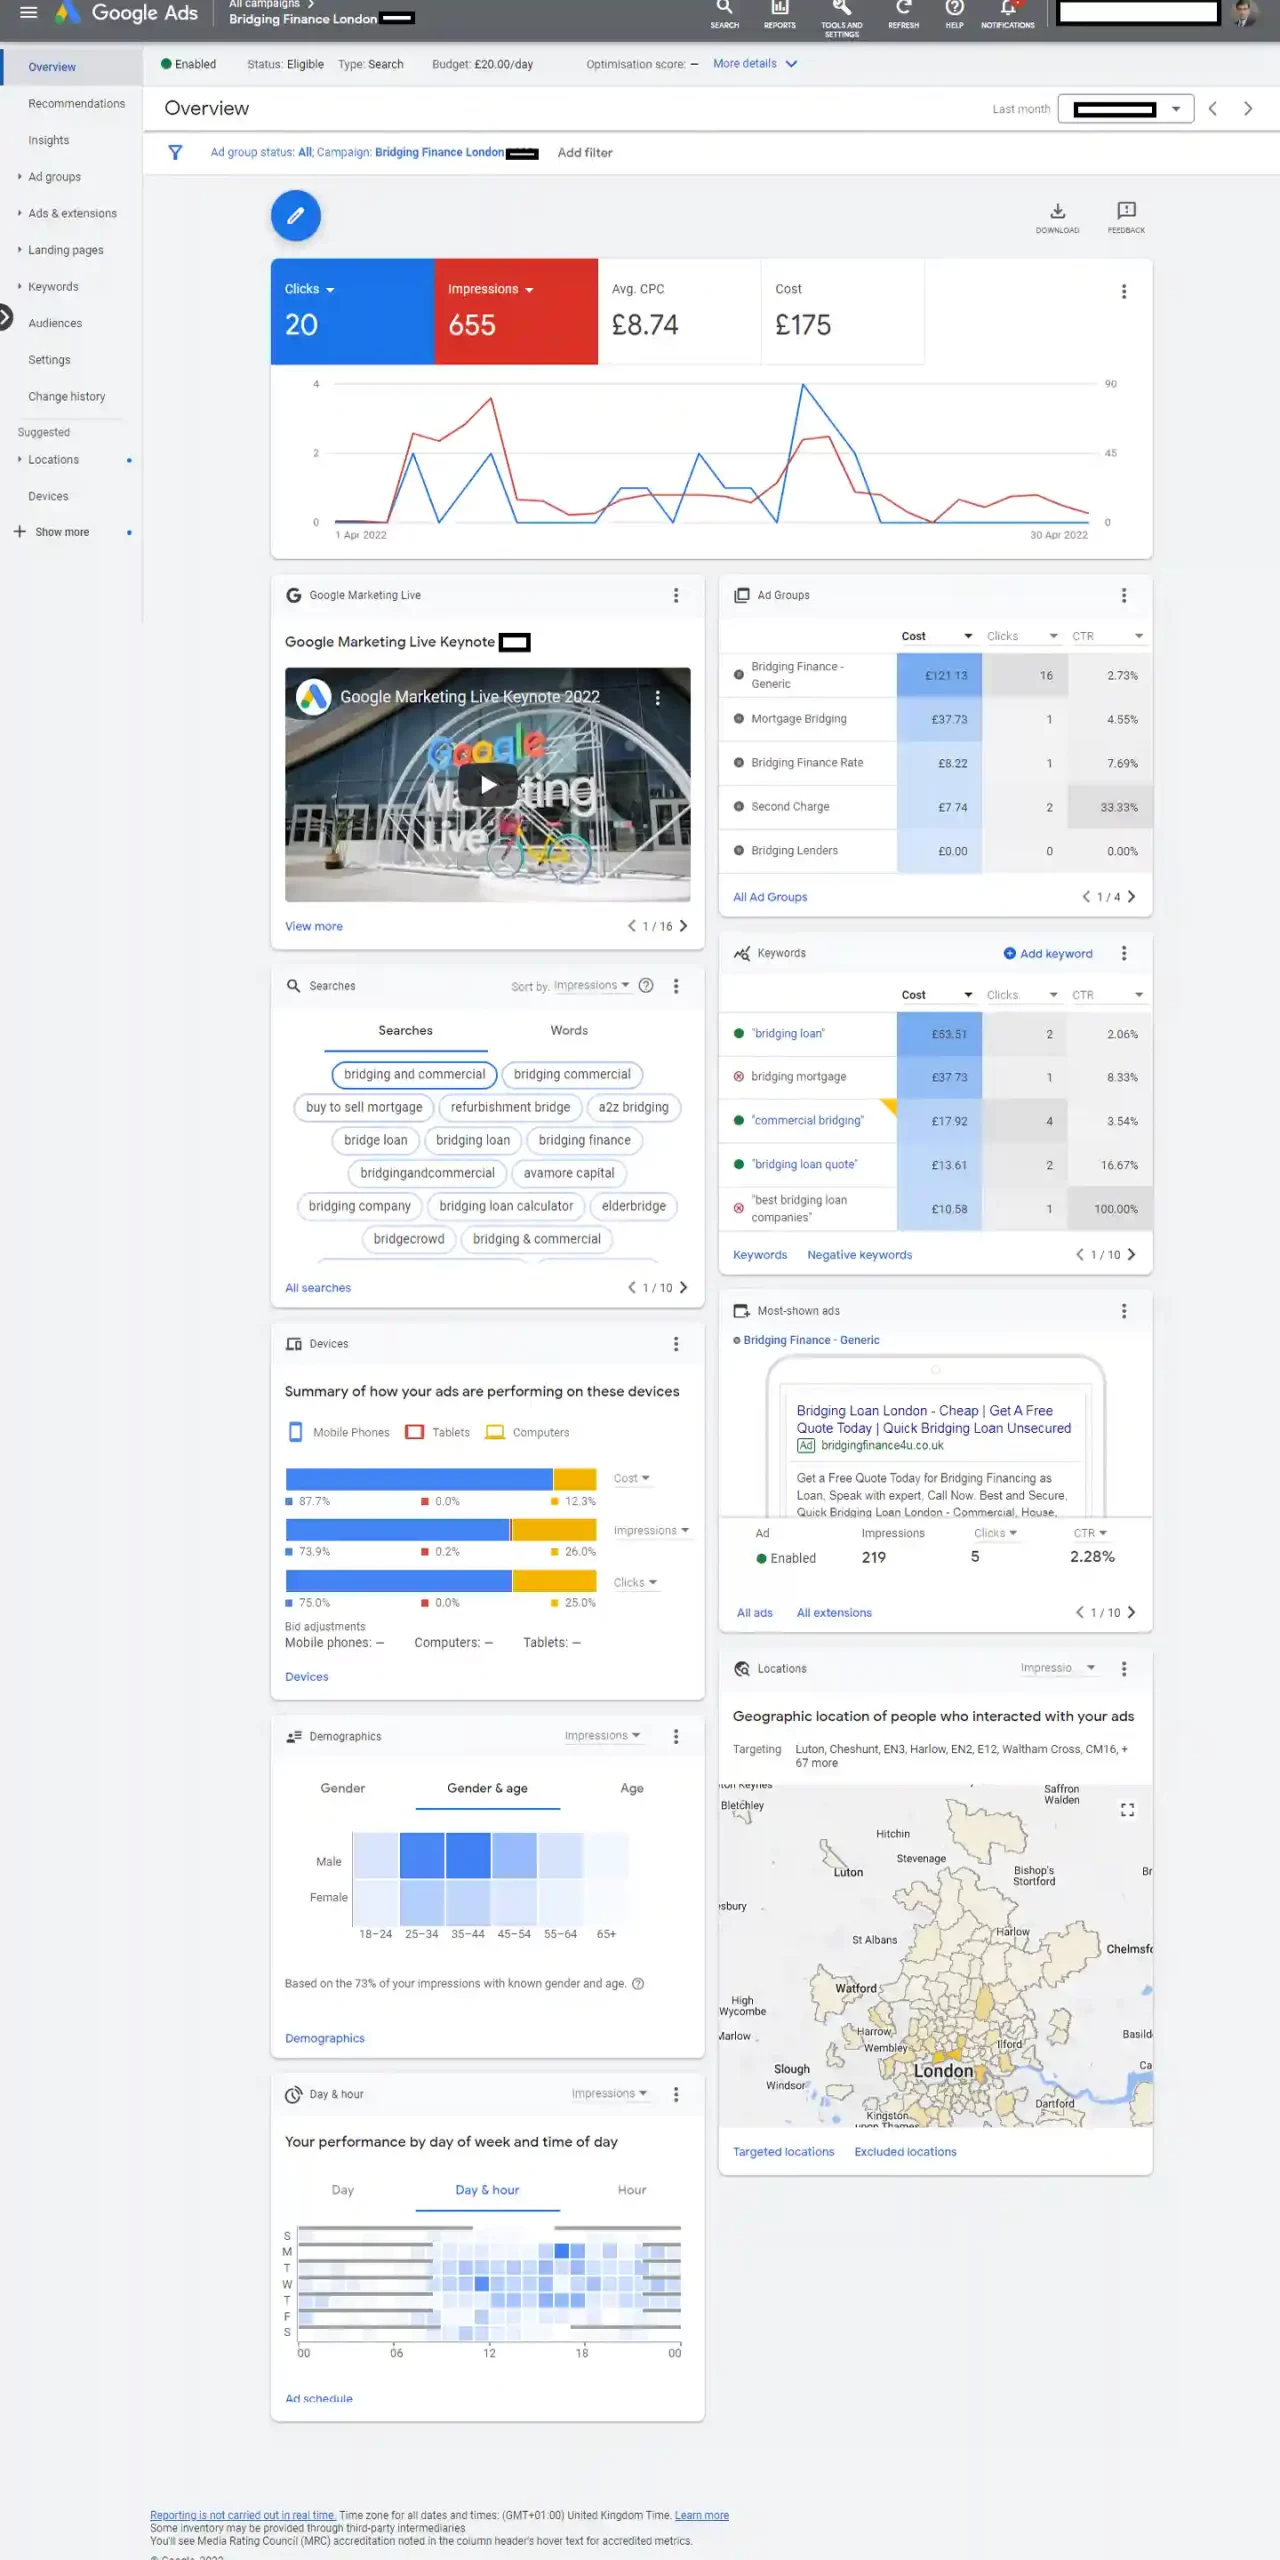Open Devices Cost metric dropdown

(632, 1478)
